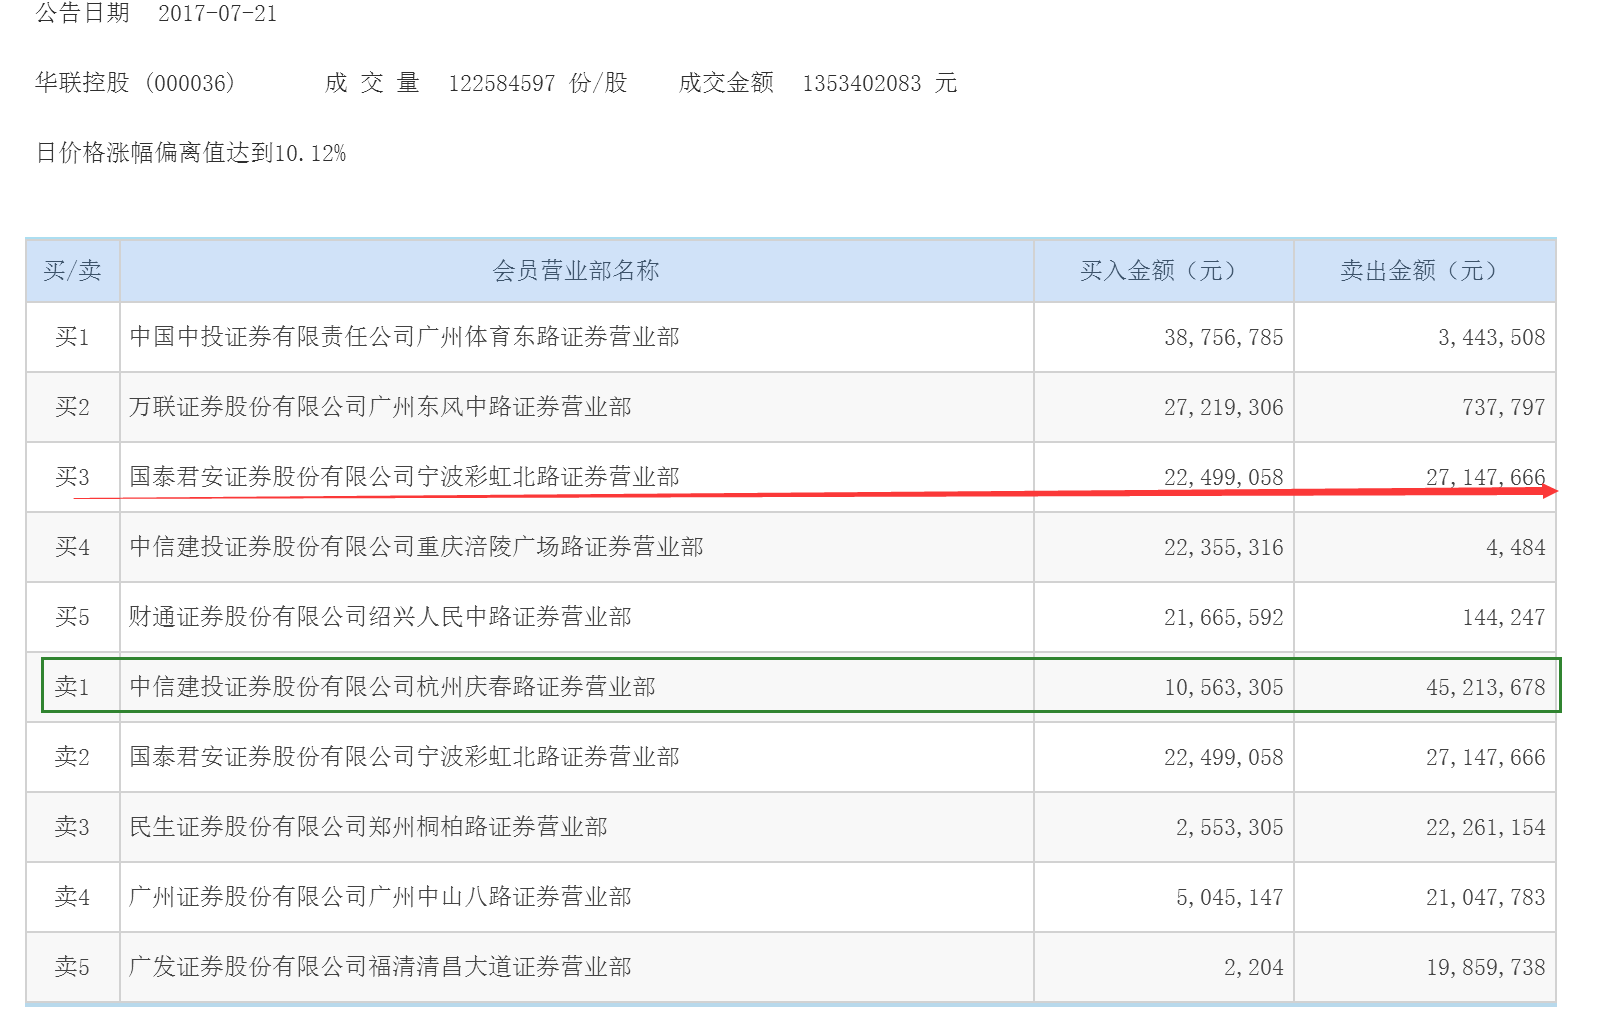Click sell amount 45,213,678
Viewport: 1602px width, 1026px height.
[1485, 688]
